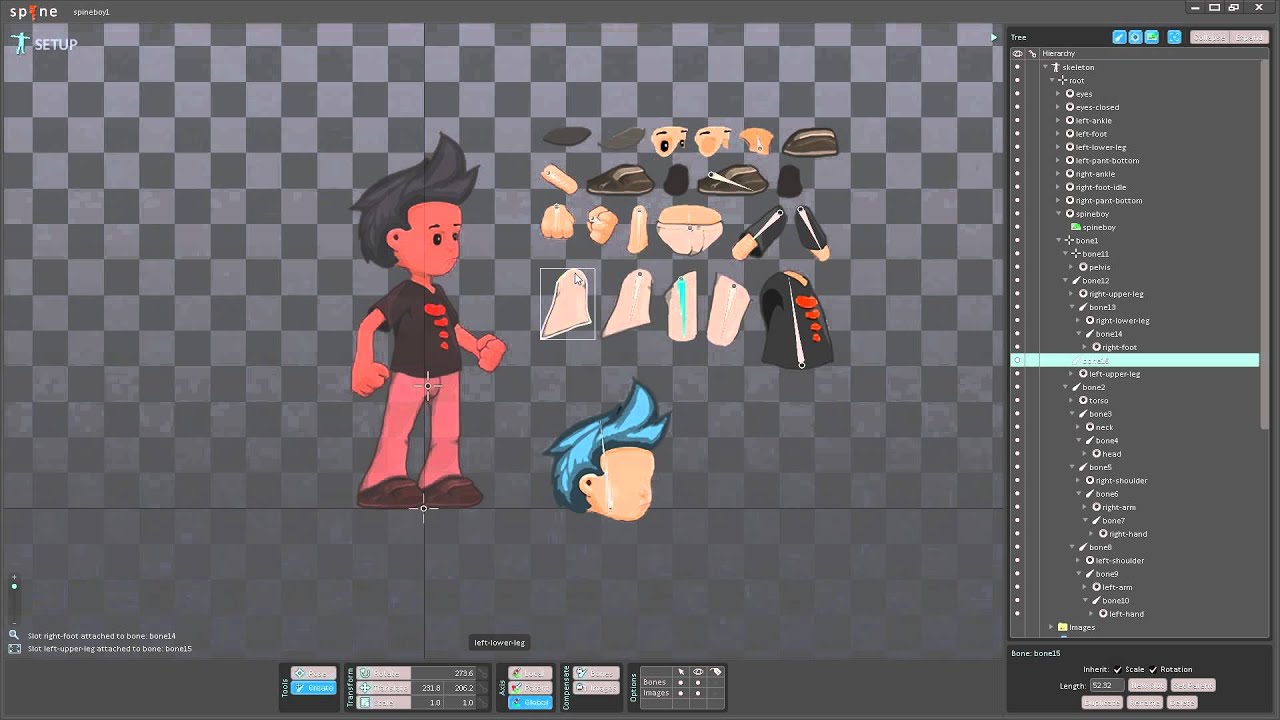Viewport: 1280px width, 720px height.
Task: Click the names tag column in Options
Action: (x=716, y=672)
